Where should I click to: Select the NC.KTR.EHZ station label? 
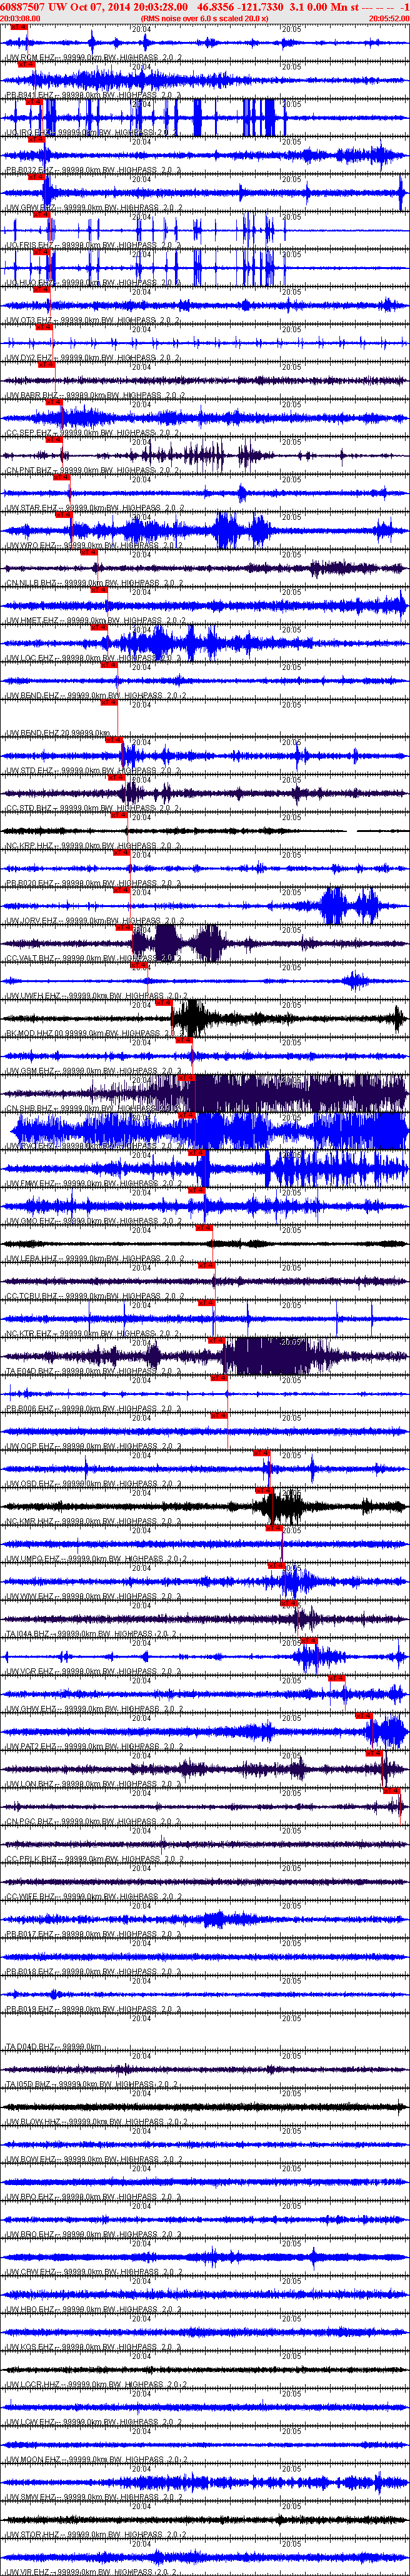[93, 1333]
